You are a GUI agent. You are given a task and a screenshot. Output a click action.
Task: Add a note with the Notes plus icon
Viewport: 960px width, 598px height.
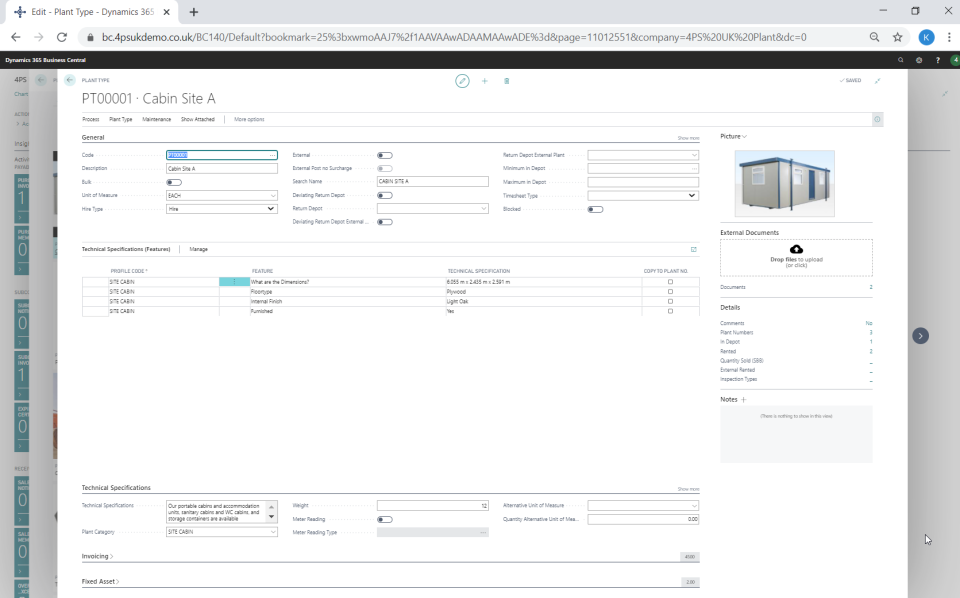(743, 399)
